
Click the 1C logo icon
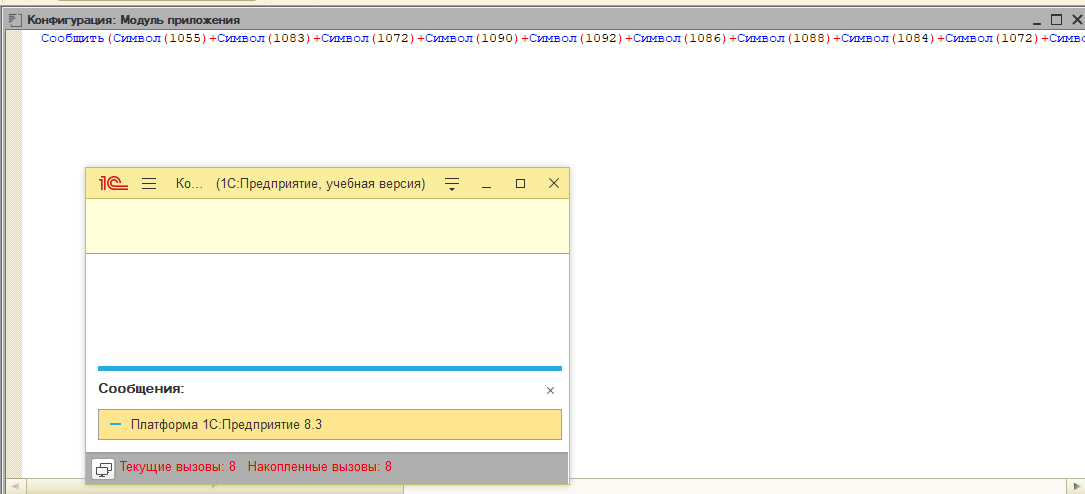113,183
